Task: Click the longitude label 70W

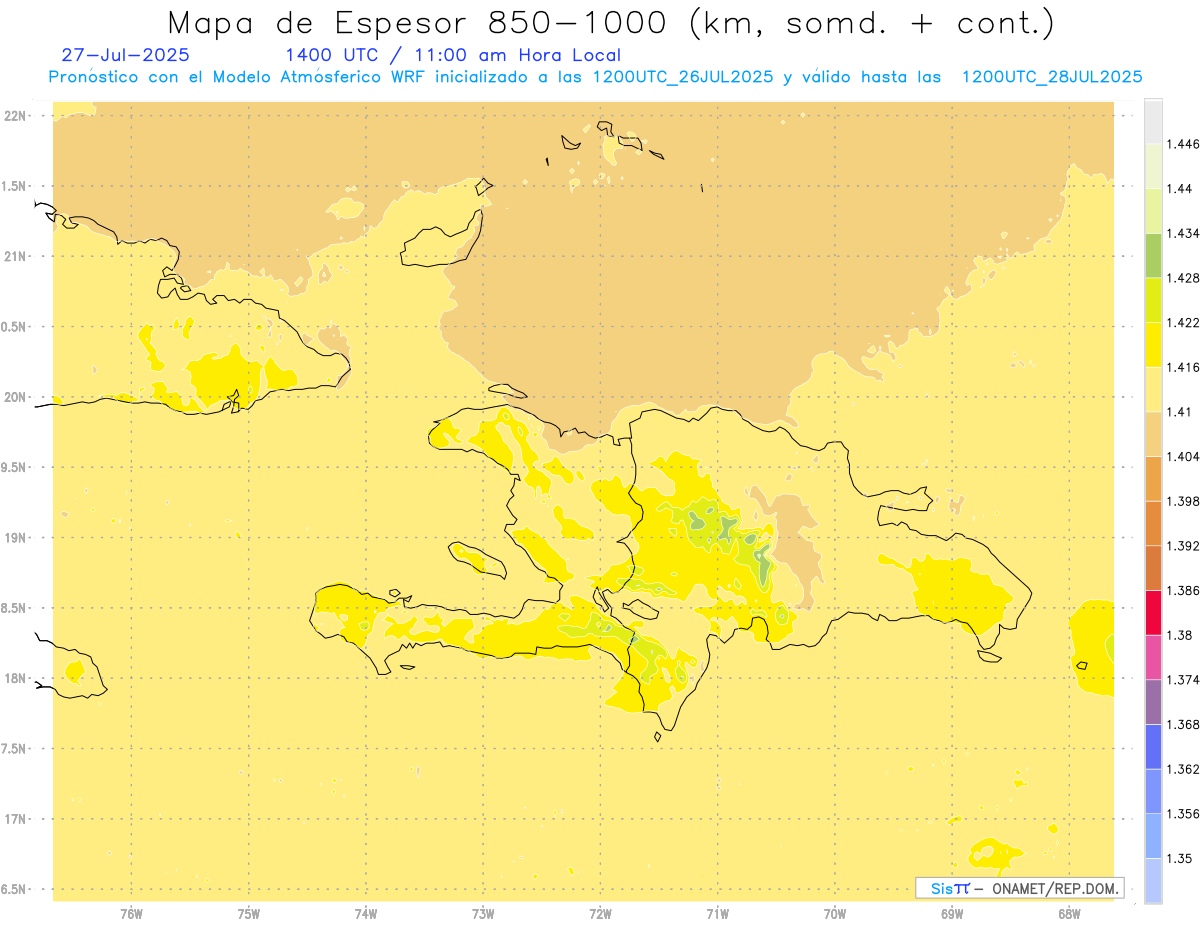Action: point(835,914)
